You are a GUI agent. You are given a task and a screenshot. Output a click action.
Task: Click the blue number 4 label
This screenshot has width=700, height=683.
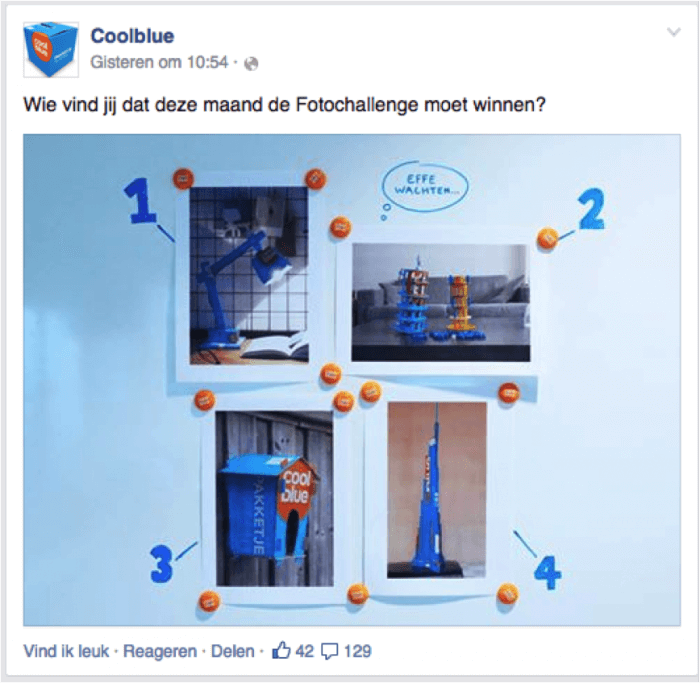click(x=547, y=572)
